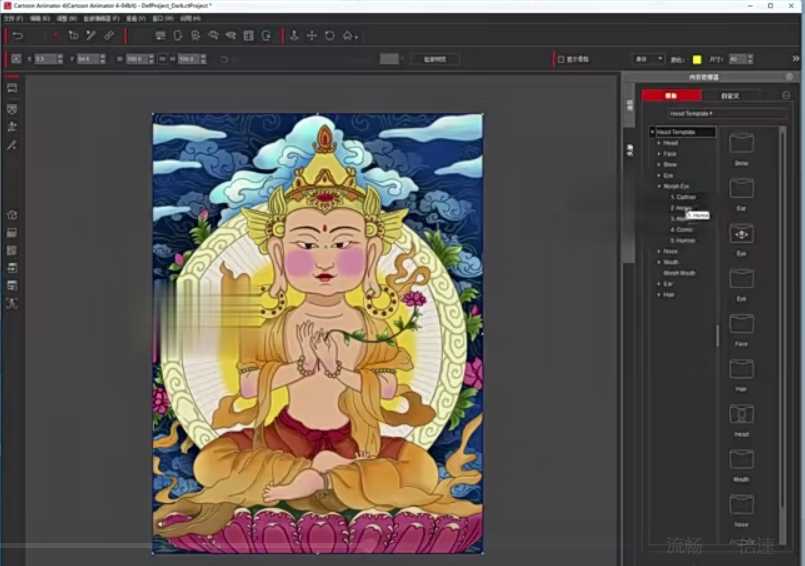Select the circular rotate tool
Viewport: 805px width, 566px height.
tap(330, 35)
